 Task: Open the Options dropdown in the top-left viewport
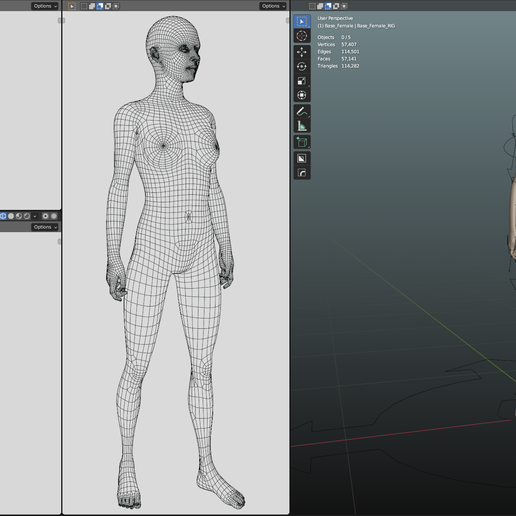coord(45,6)
